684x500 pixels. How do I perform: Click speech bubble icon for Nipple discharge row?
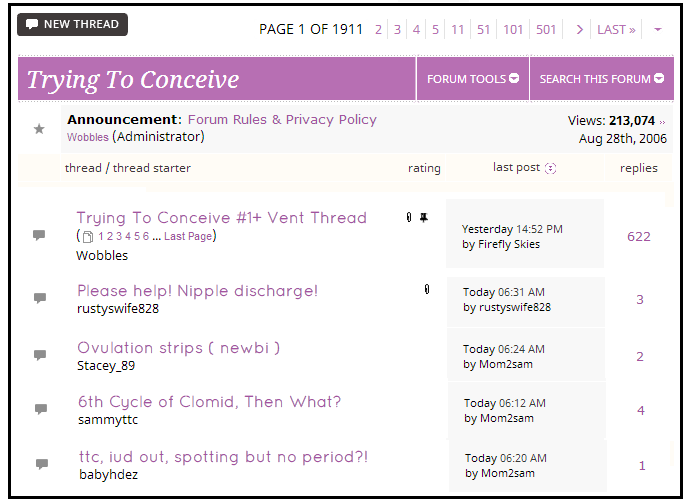(40, 298)
